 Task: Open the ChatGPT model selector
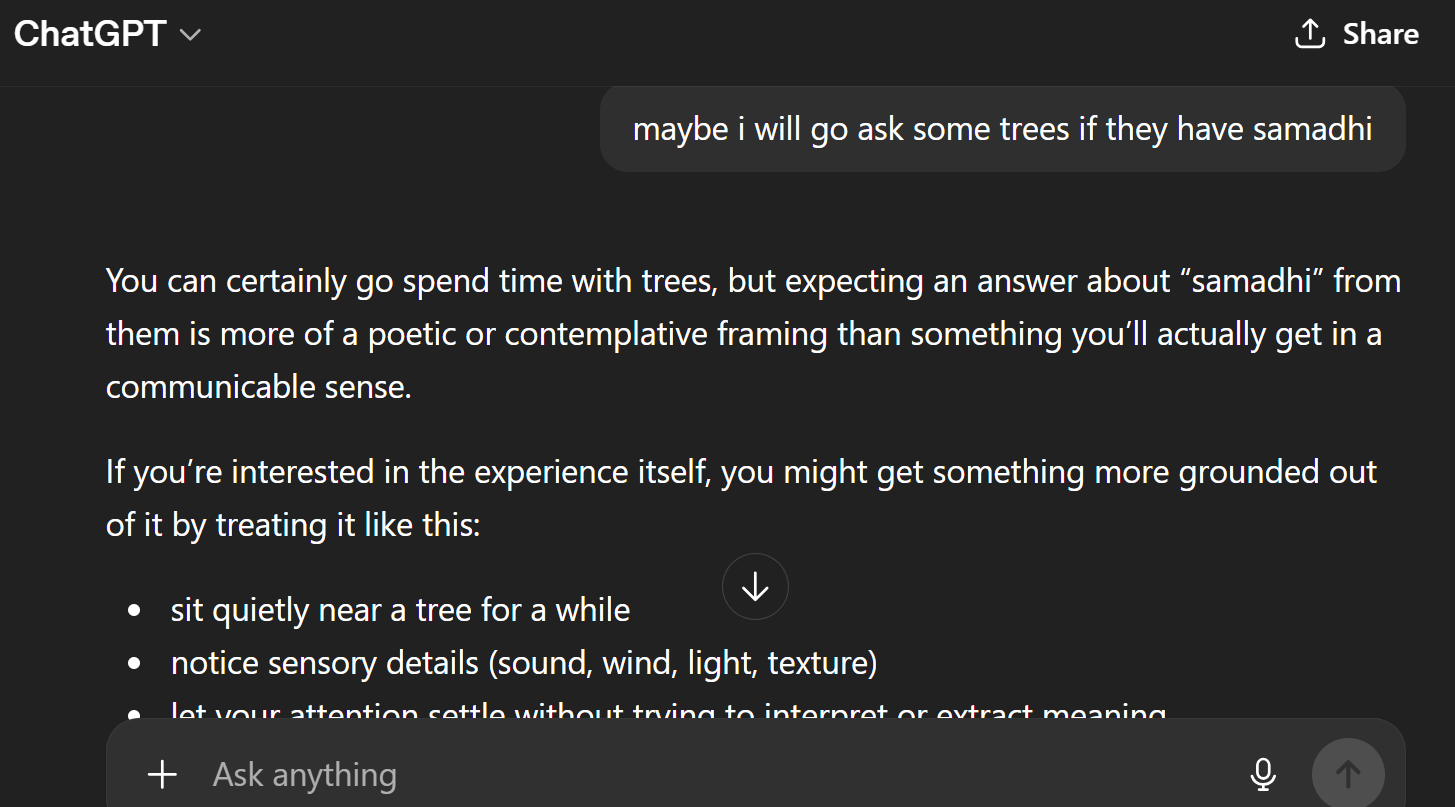(x=107, y=35)
